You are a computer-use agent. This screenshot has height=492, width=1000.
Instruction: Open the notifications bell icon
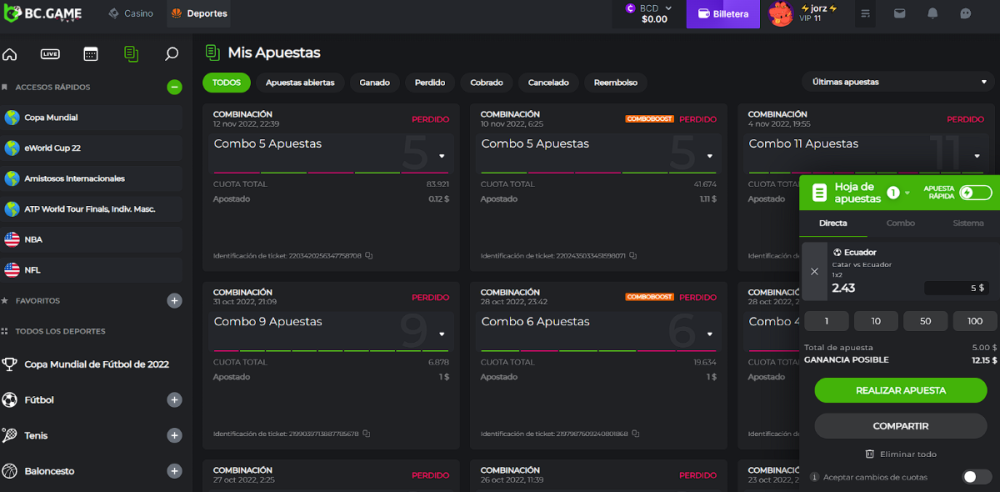[932, 14]
